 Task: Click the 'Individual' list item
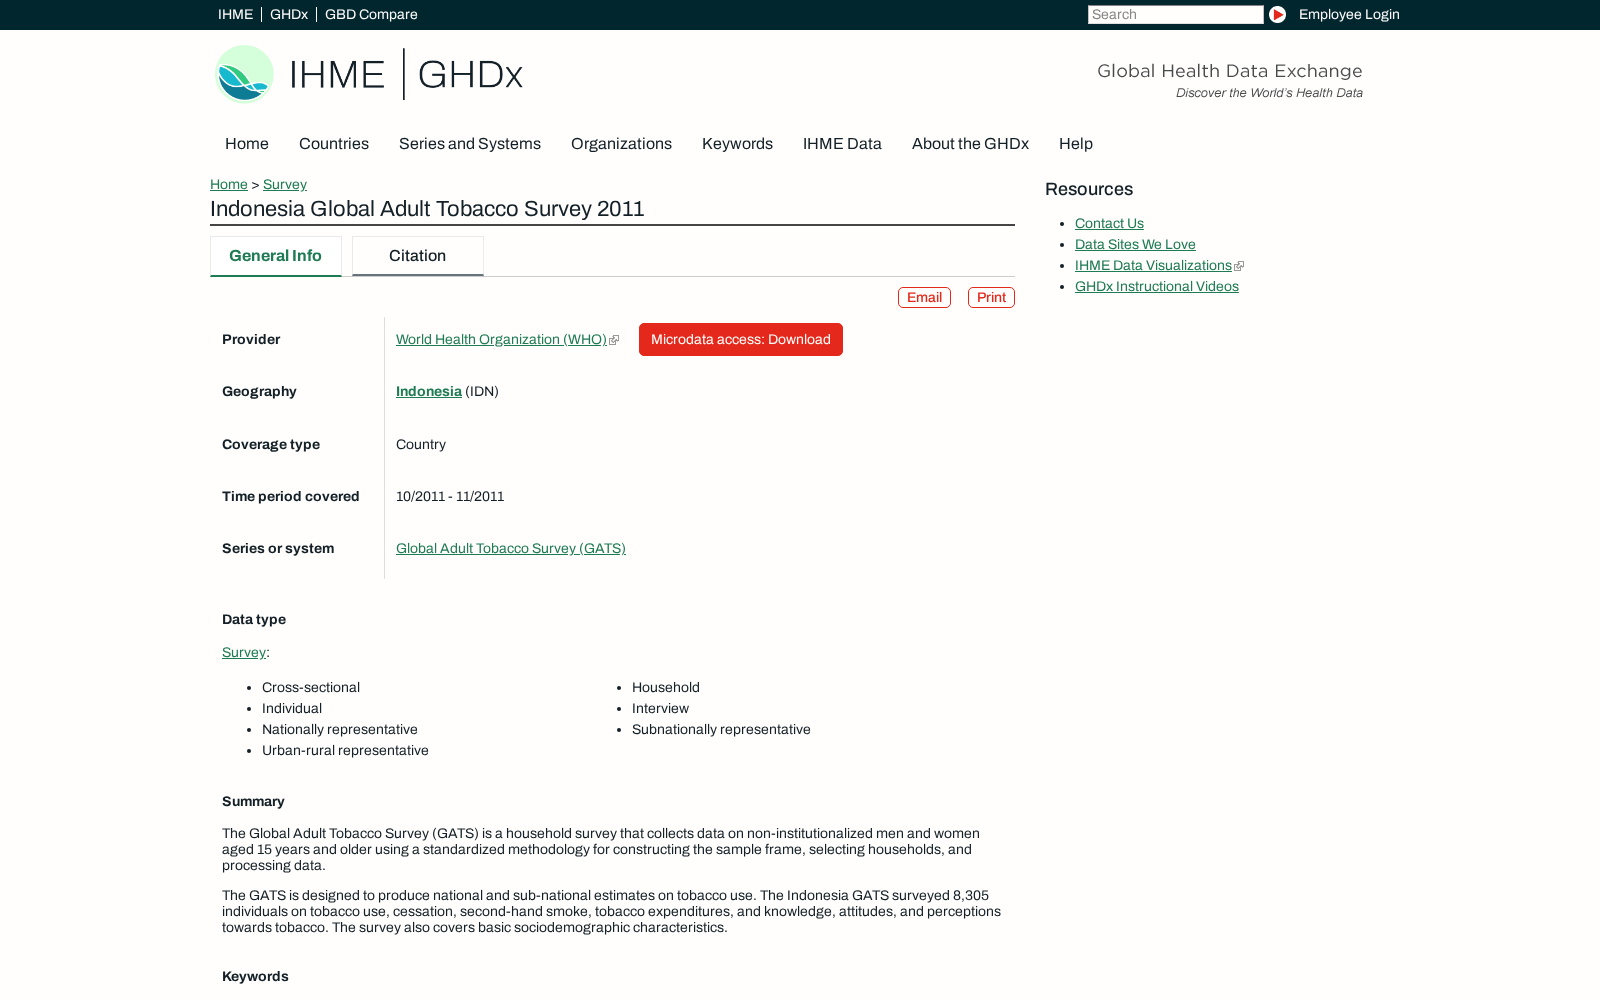(x=292, y=709)
